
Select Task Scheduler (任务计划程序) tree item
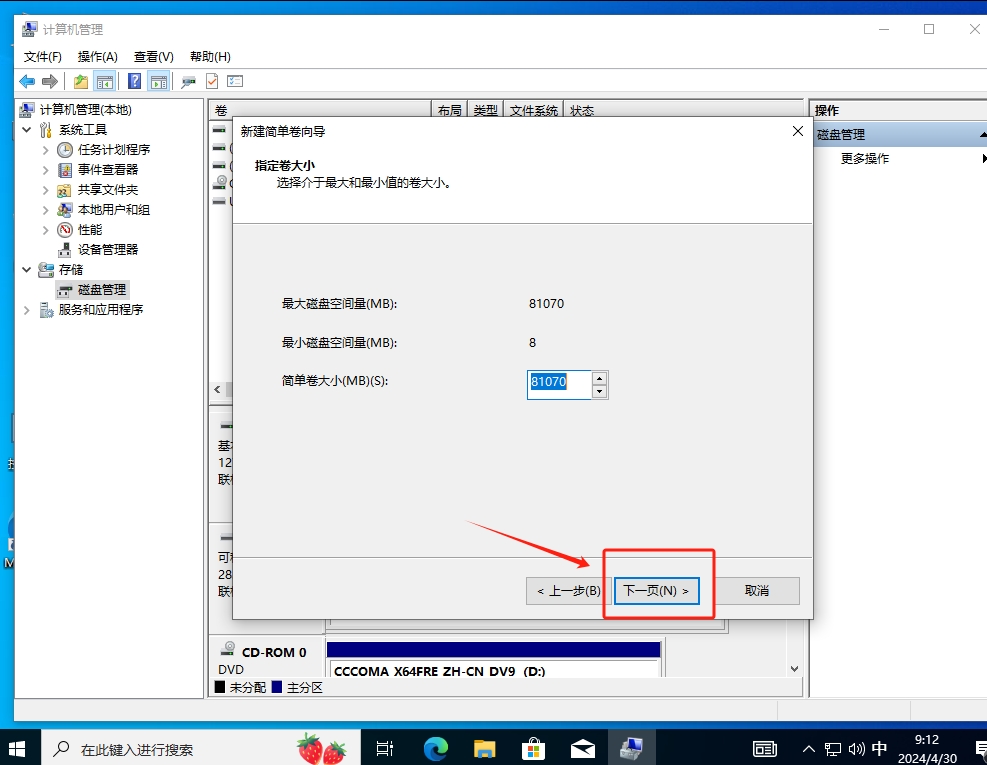click(113, 150)
